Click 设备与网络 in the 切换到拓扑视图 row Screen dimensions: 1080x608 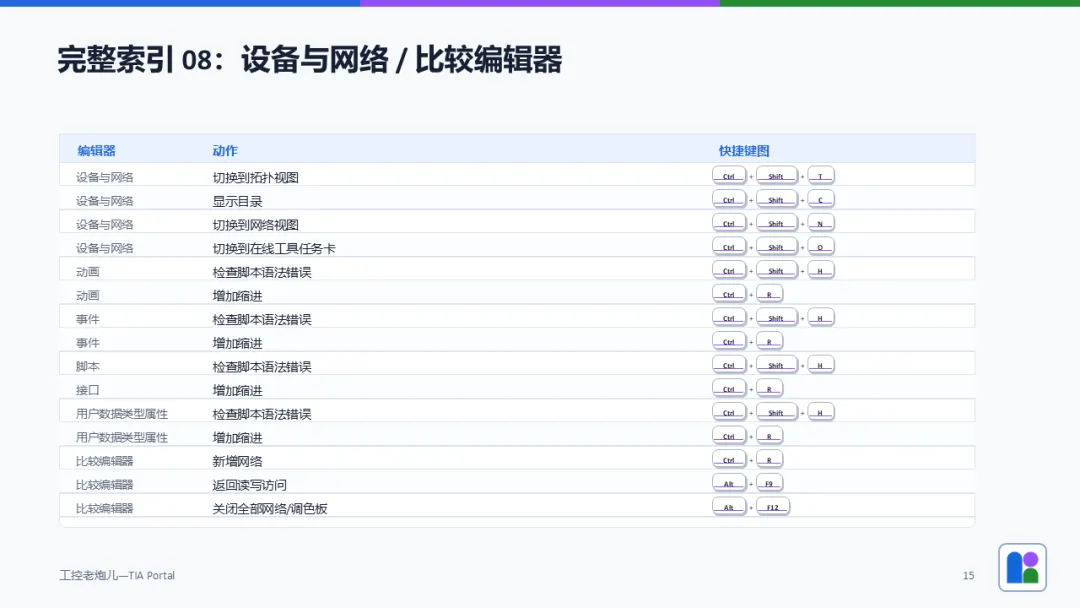point(105,177)
